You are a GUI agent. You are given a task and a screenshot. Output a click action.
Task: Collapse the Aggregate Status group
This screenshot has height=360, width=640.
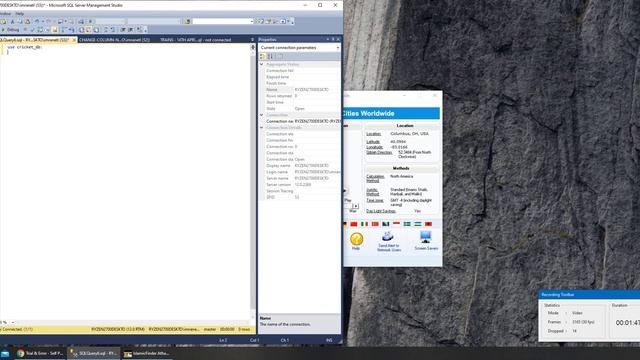pyautogui.click(x=262, y=64)
